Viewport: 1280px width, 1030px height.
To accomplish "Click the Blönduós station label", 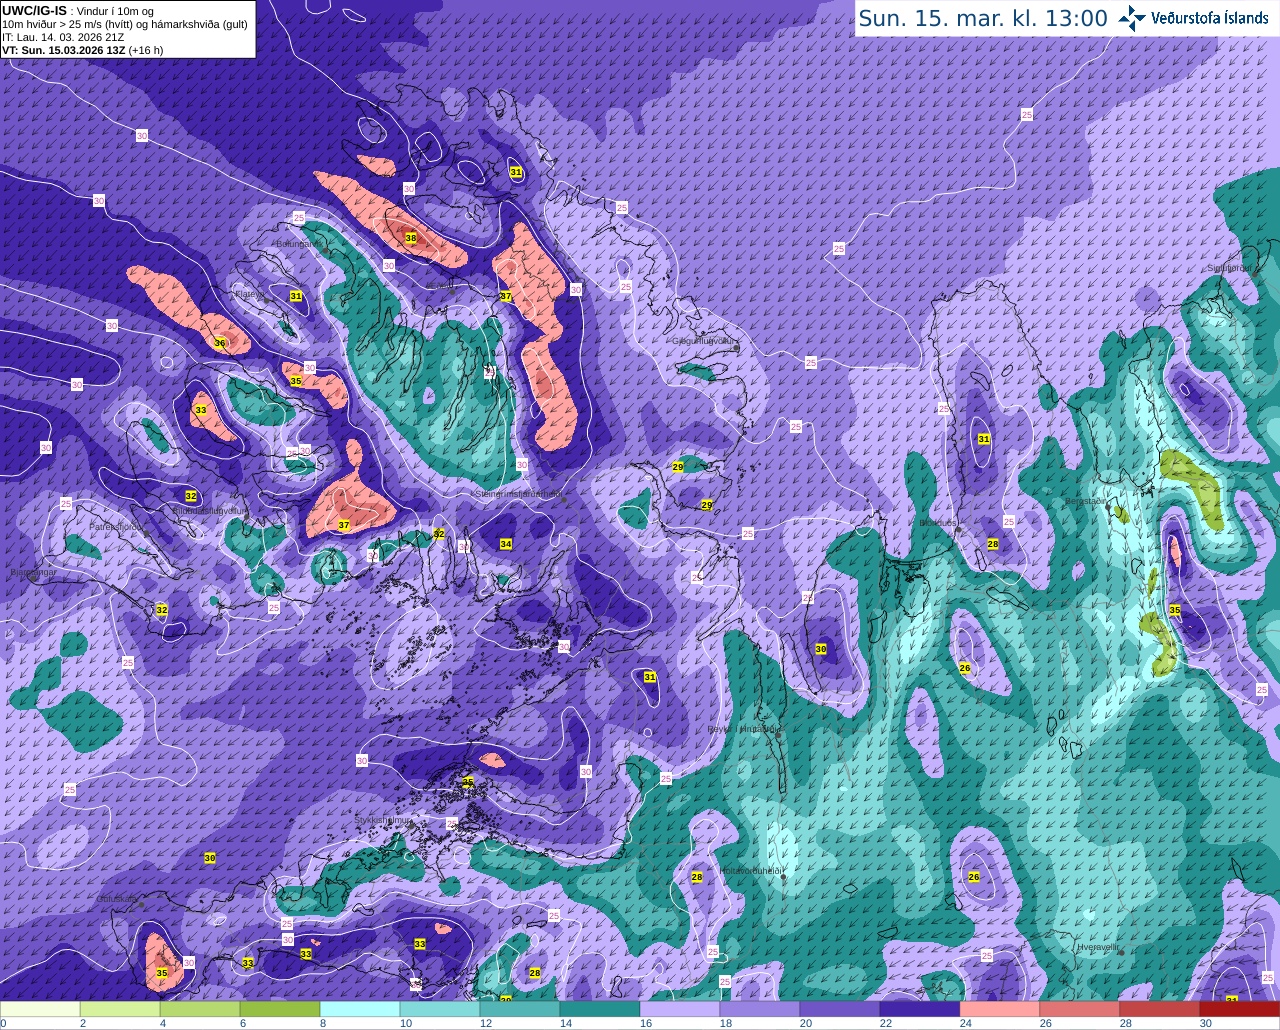I will 938,522.
